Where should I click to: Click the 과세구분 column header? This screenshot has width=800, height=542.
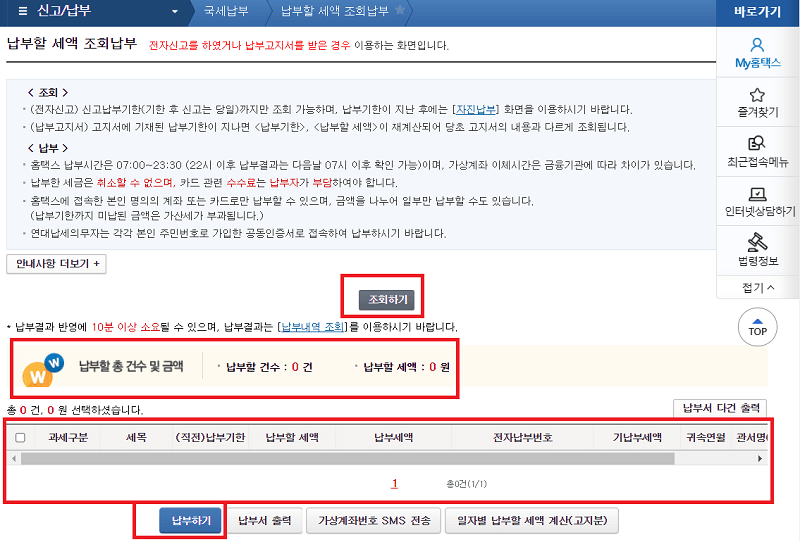pyautogui.click(x=68, y=438)
